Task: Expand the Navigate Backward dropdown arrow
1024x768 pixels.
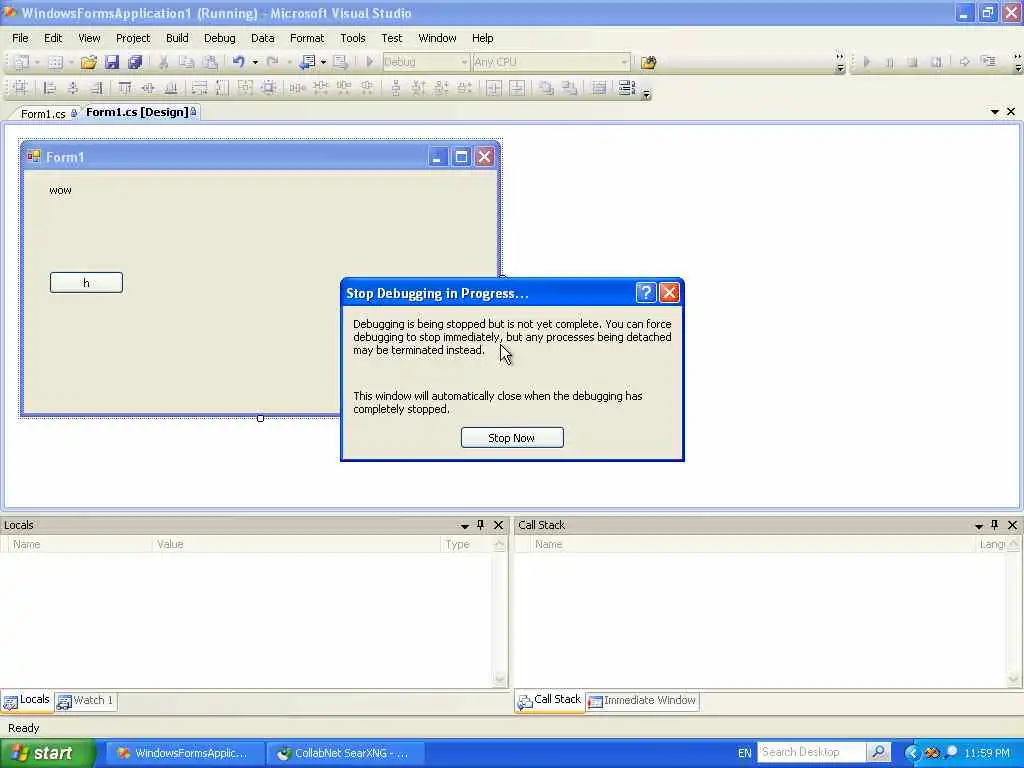Action: 323,63
